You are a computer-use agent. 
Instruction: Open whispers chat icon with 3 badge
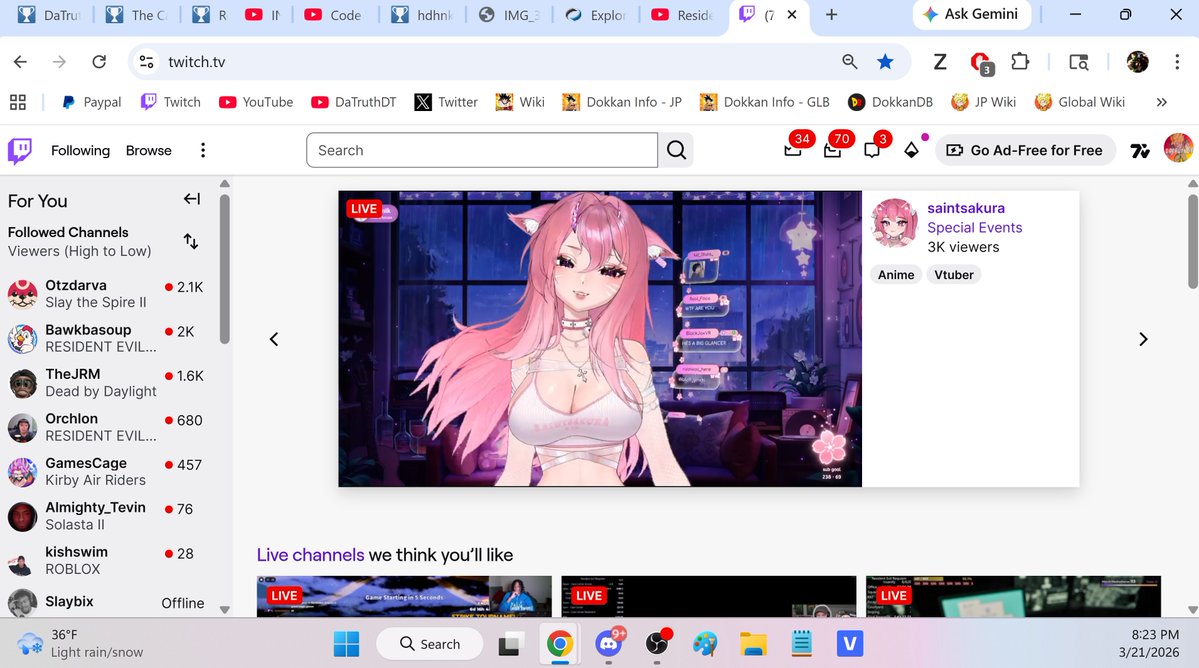(872, 150)
